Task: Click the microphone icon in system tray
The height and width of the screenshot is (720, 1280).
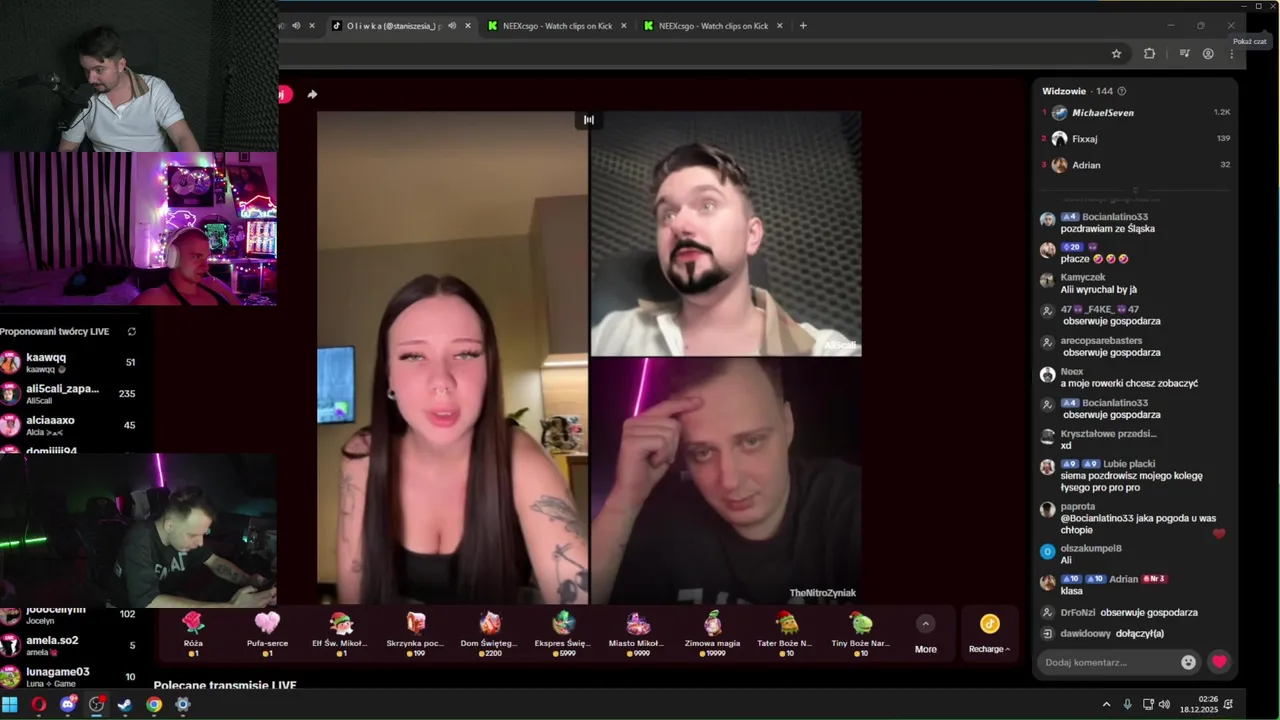Action: [x=1128, y=704]
